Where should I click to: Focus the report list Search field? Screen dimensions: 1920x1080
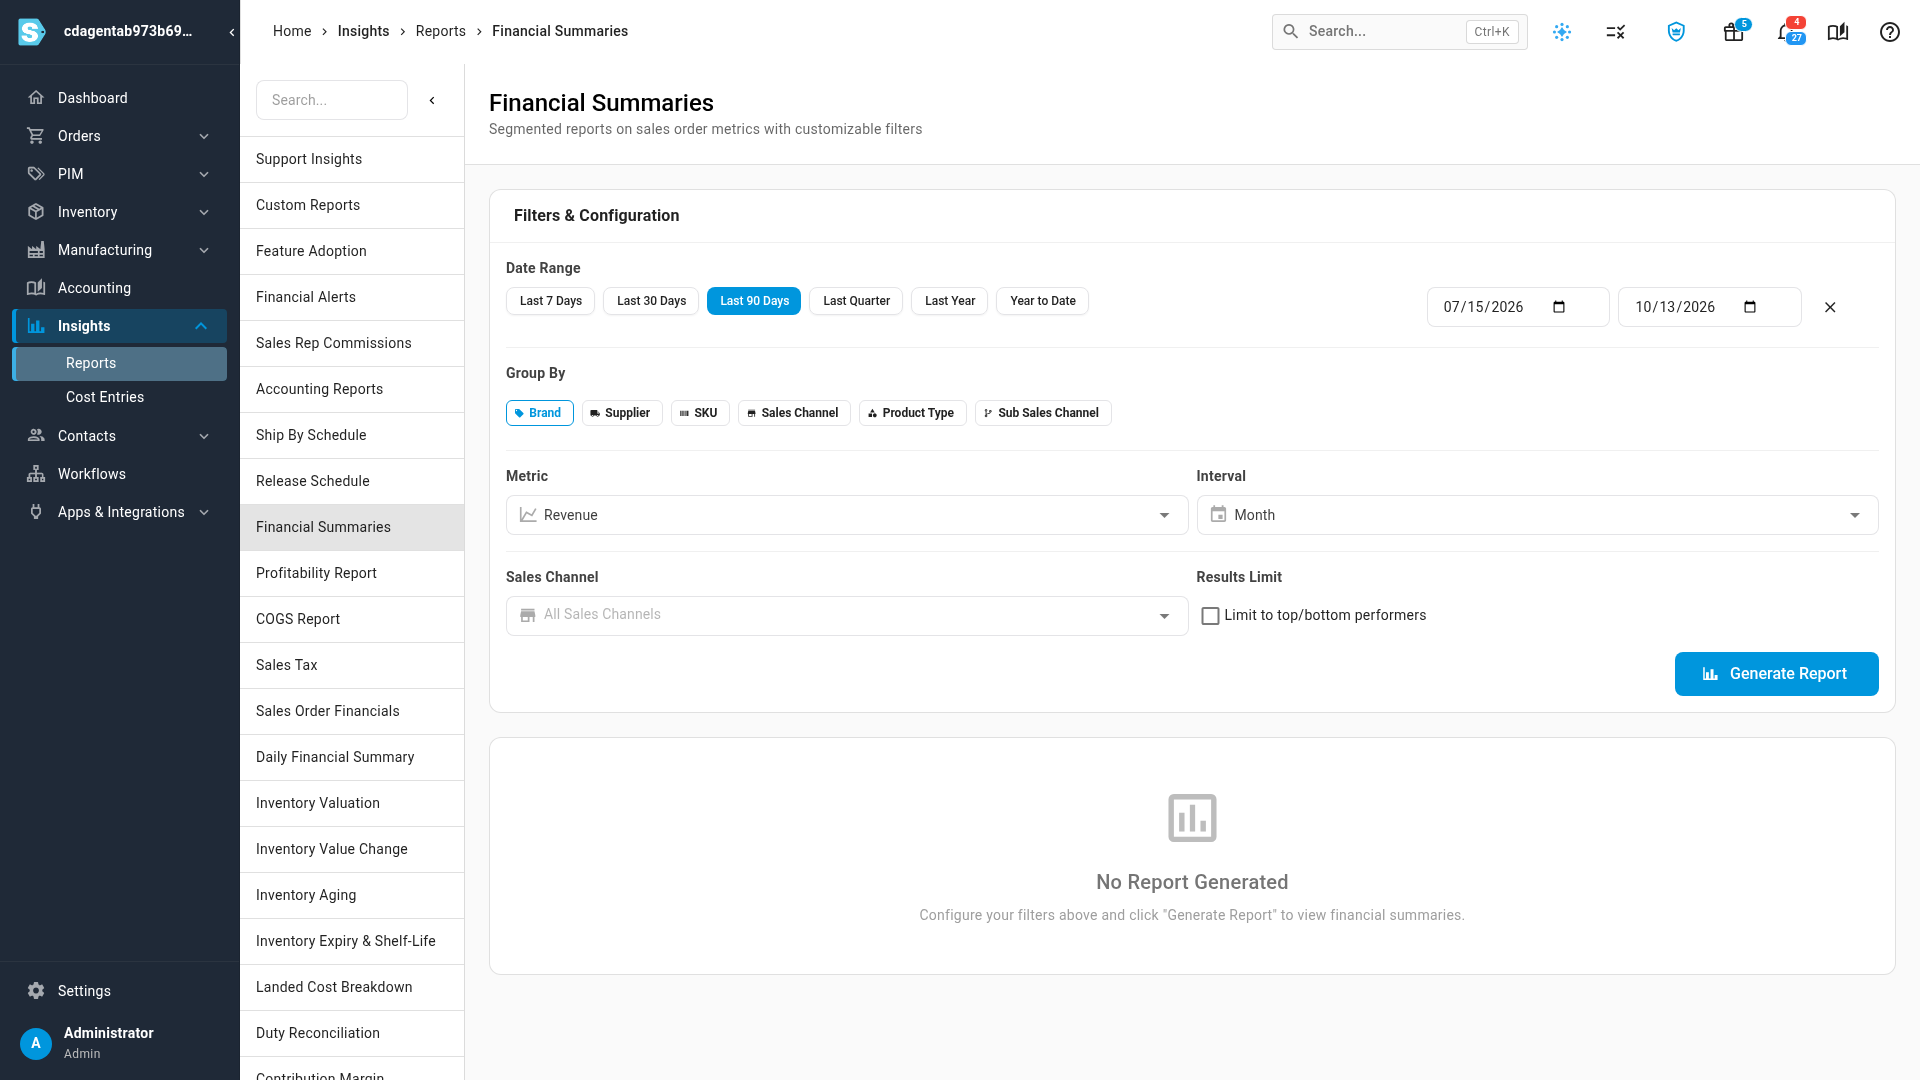[332, 100]
